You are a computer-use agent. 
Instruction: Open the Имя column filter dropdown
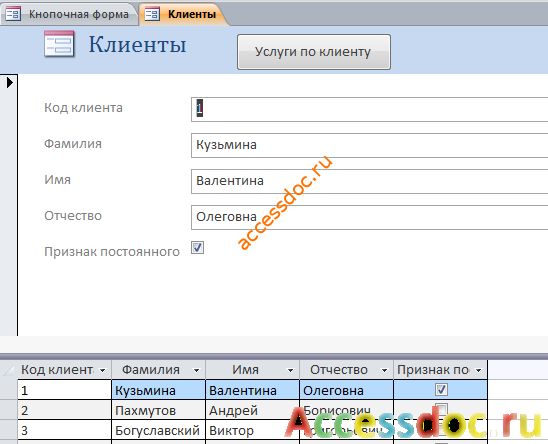(290, 370)
